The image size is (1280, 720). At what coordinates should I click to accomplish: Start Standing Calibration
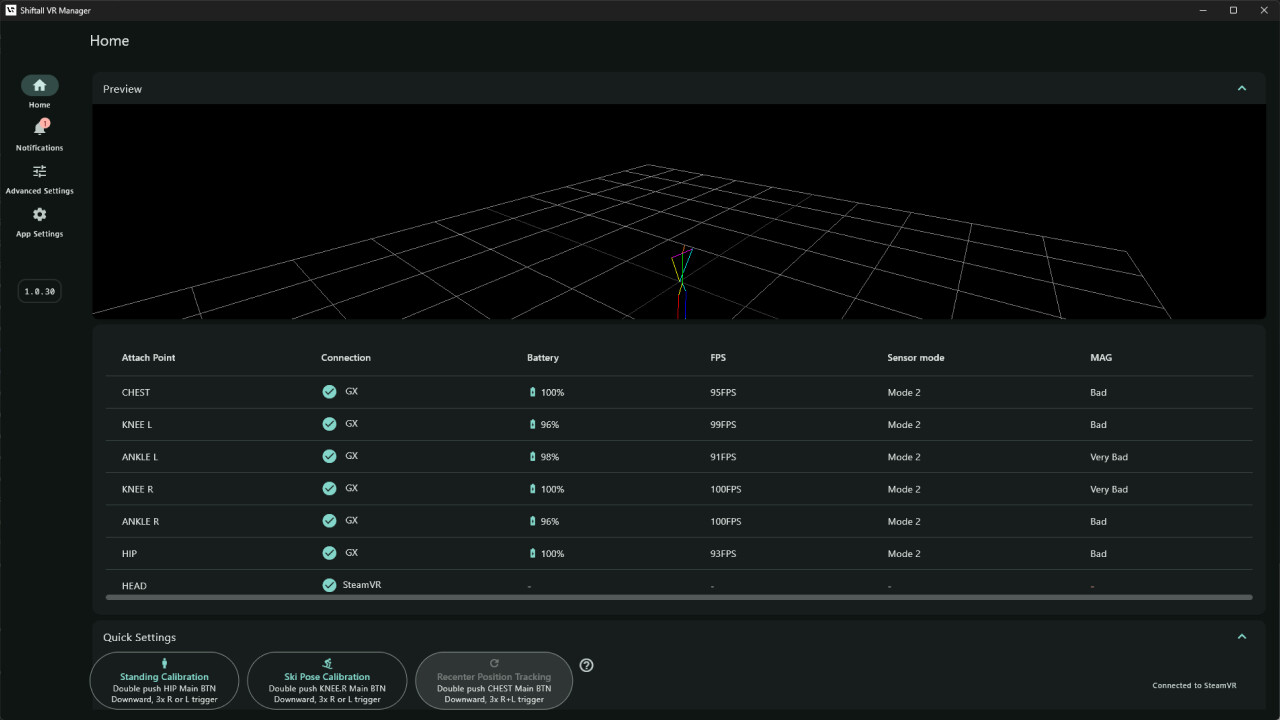(164, 680)
